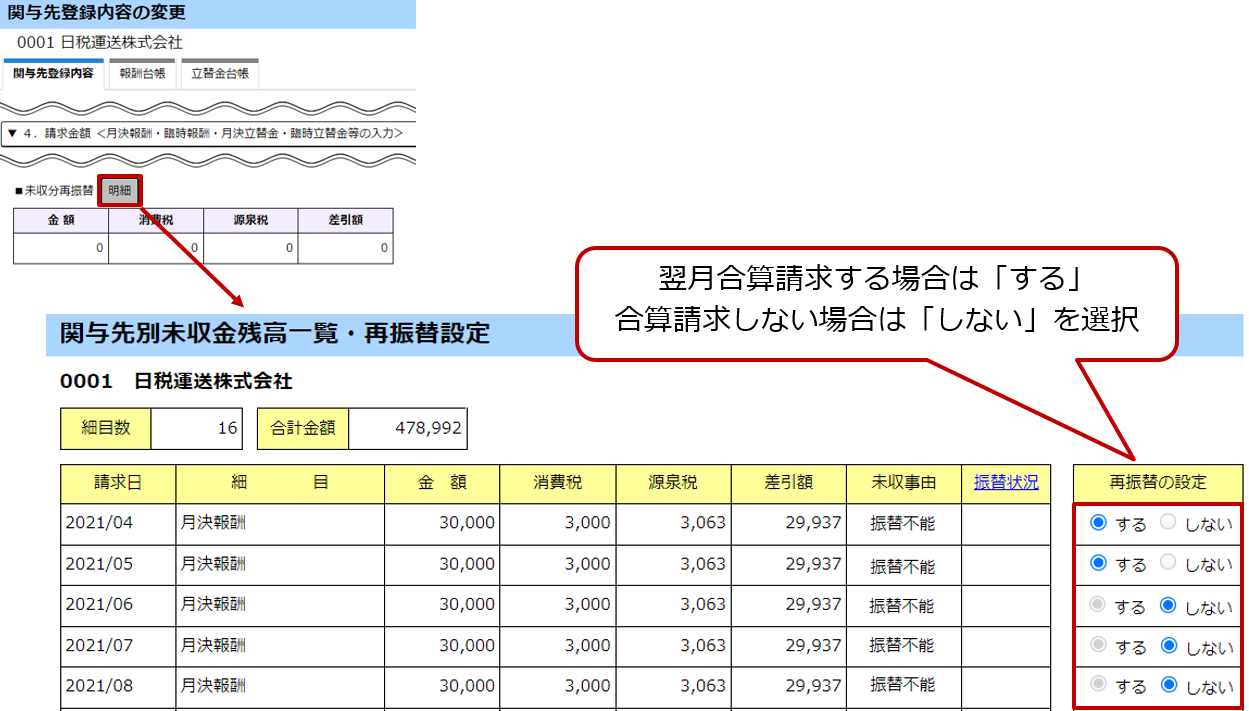Select しない for the 2021/04 row

pyautogui.click(x=1168, y=522)
